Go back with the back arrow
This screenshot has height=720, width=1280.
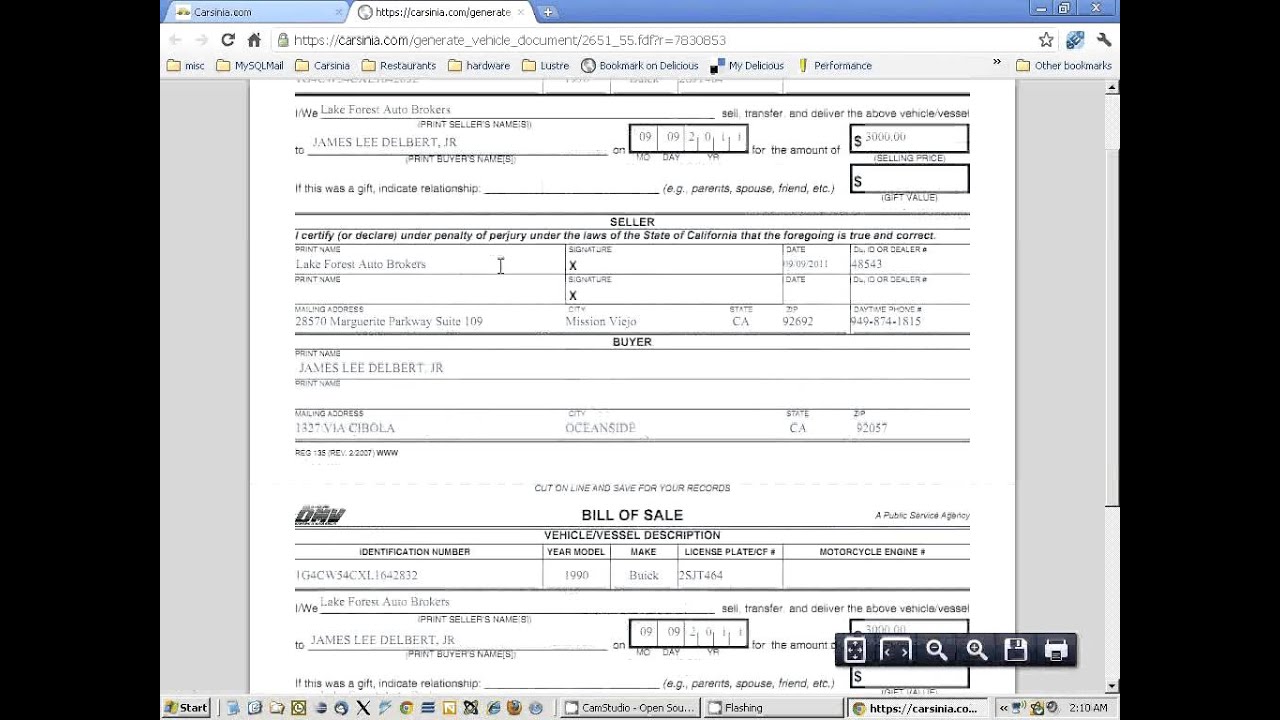pos(176,40)
